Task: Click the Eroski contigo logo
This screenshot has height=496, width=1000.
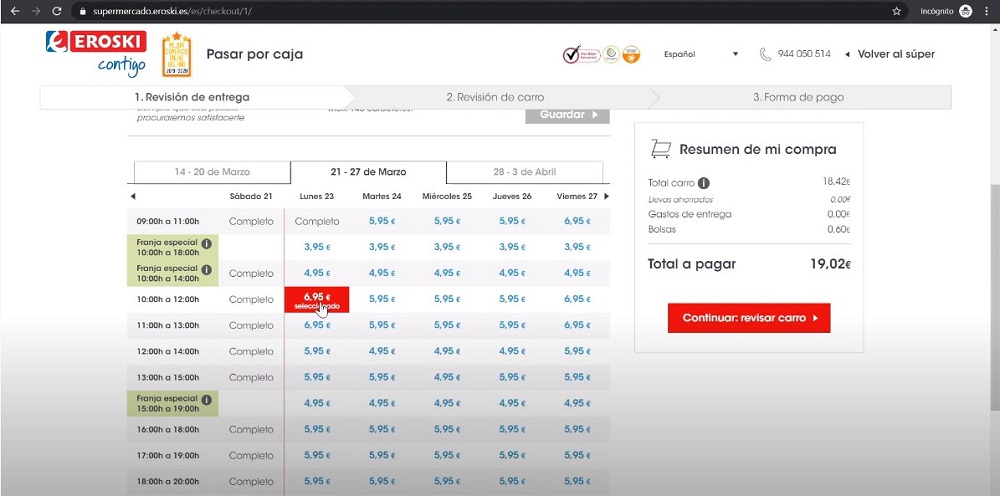Action: pyautogui.click(x=95, y=53)
